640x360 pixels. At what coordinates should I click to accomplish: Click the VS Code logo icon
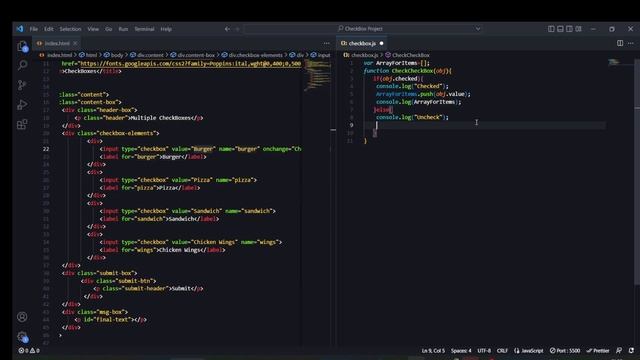click(20, 29)
